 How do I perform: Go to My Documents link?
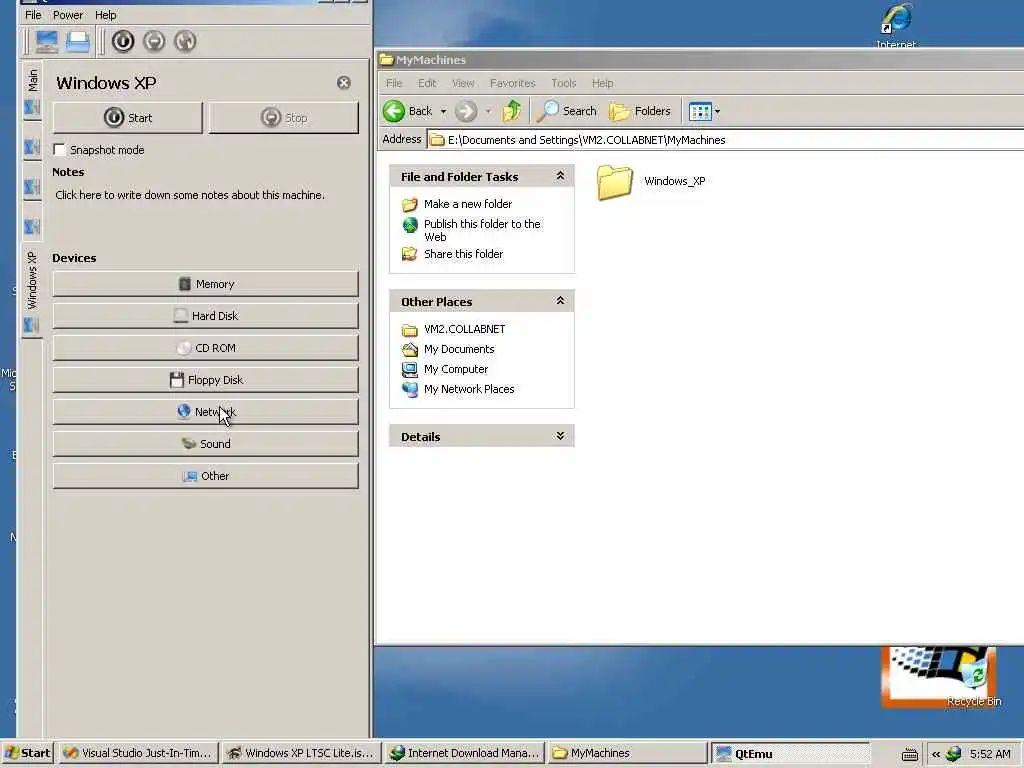(459, 349)
